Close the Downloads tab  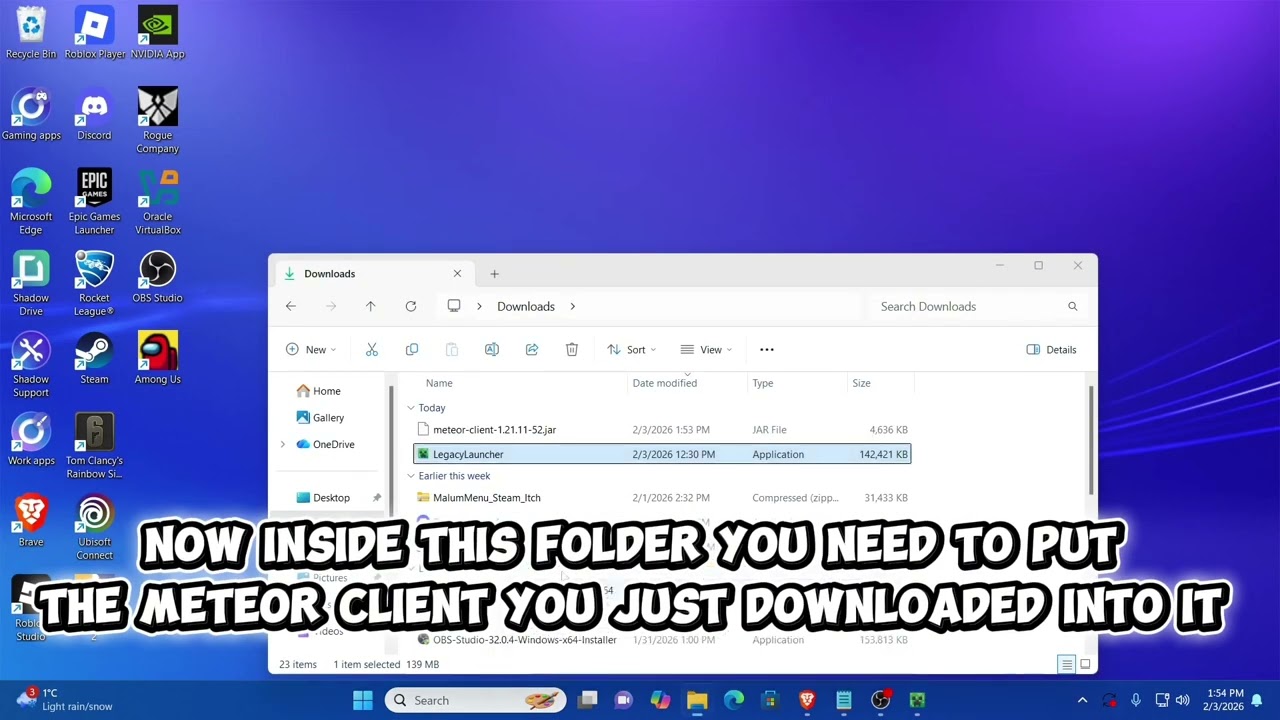point(457,273)
